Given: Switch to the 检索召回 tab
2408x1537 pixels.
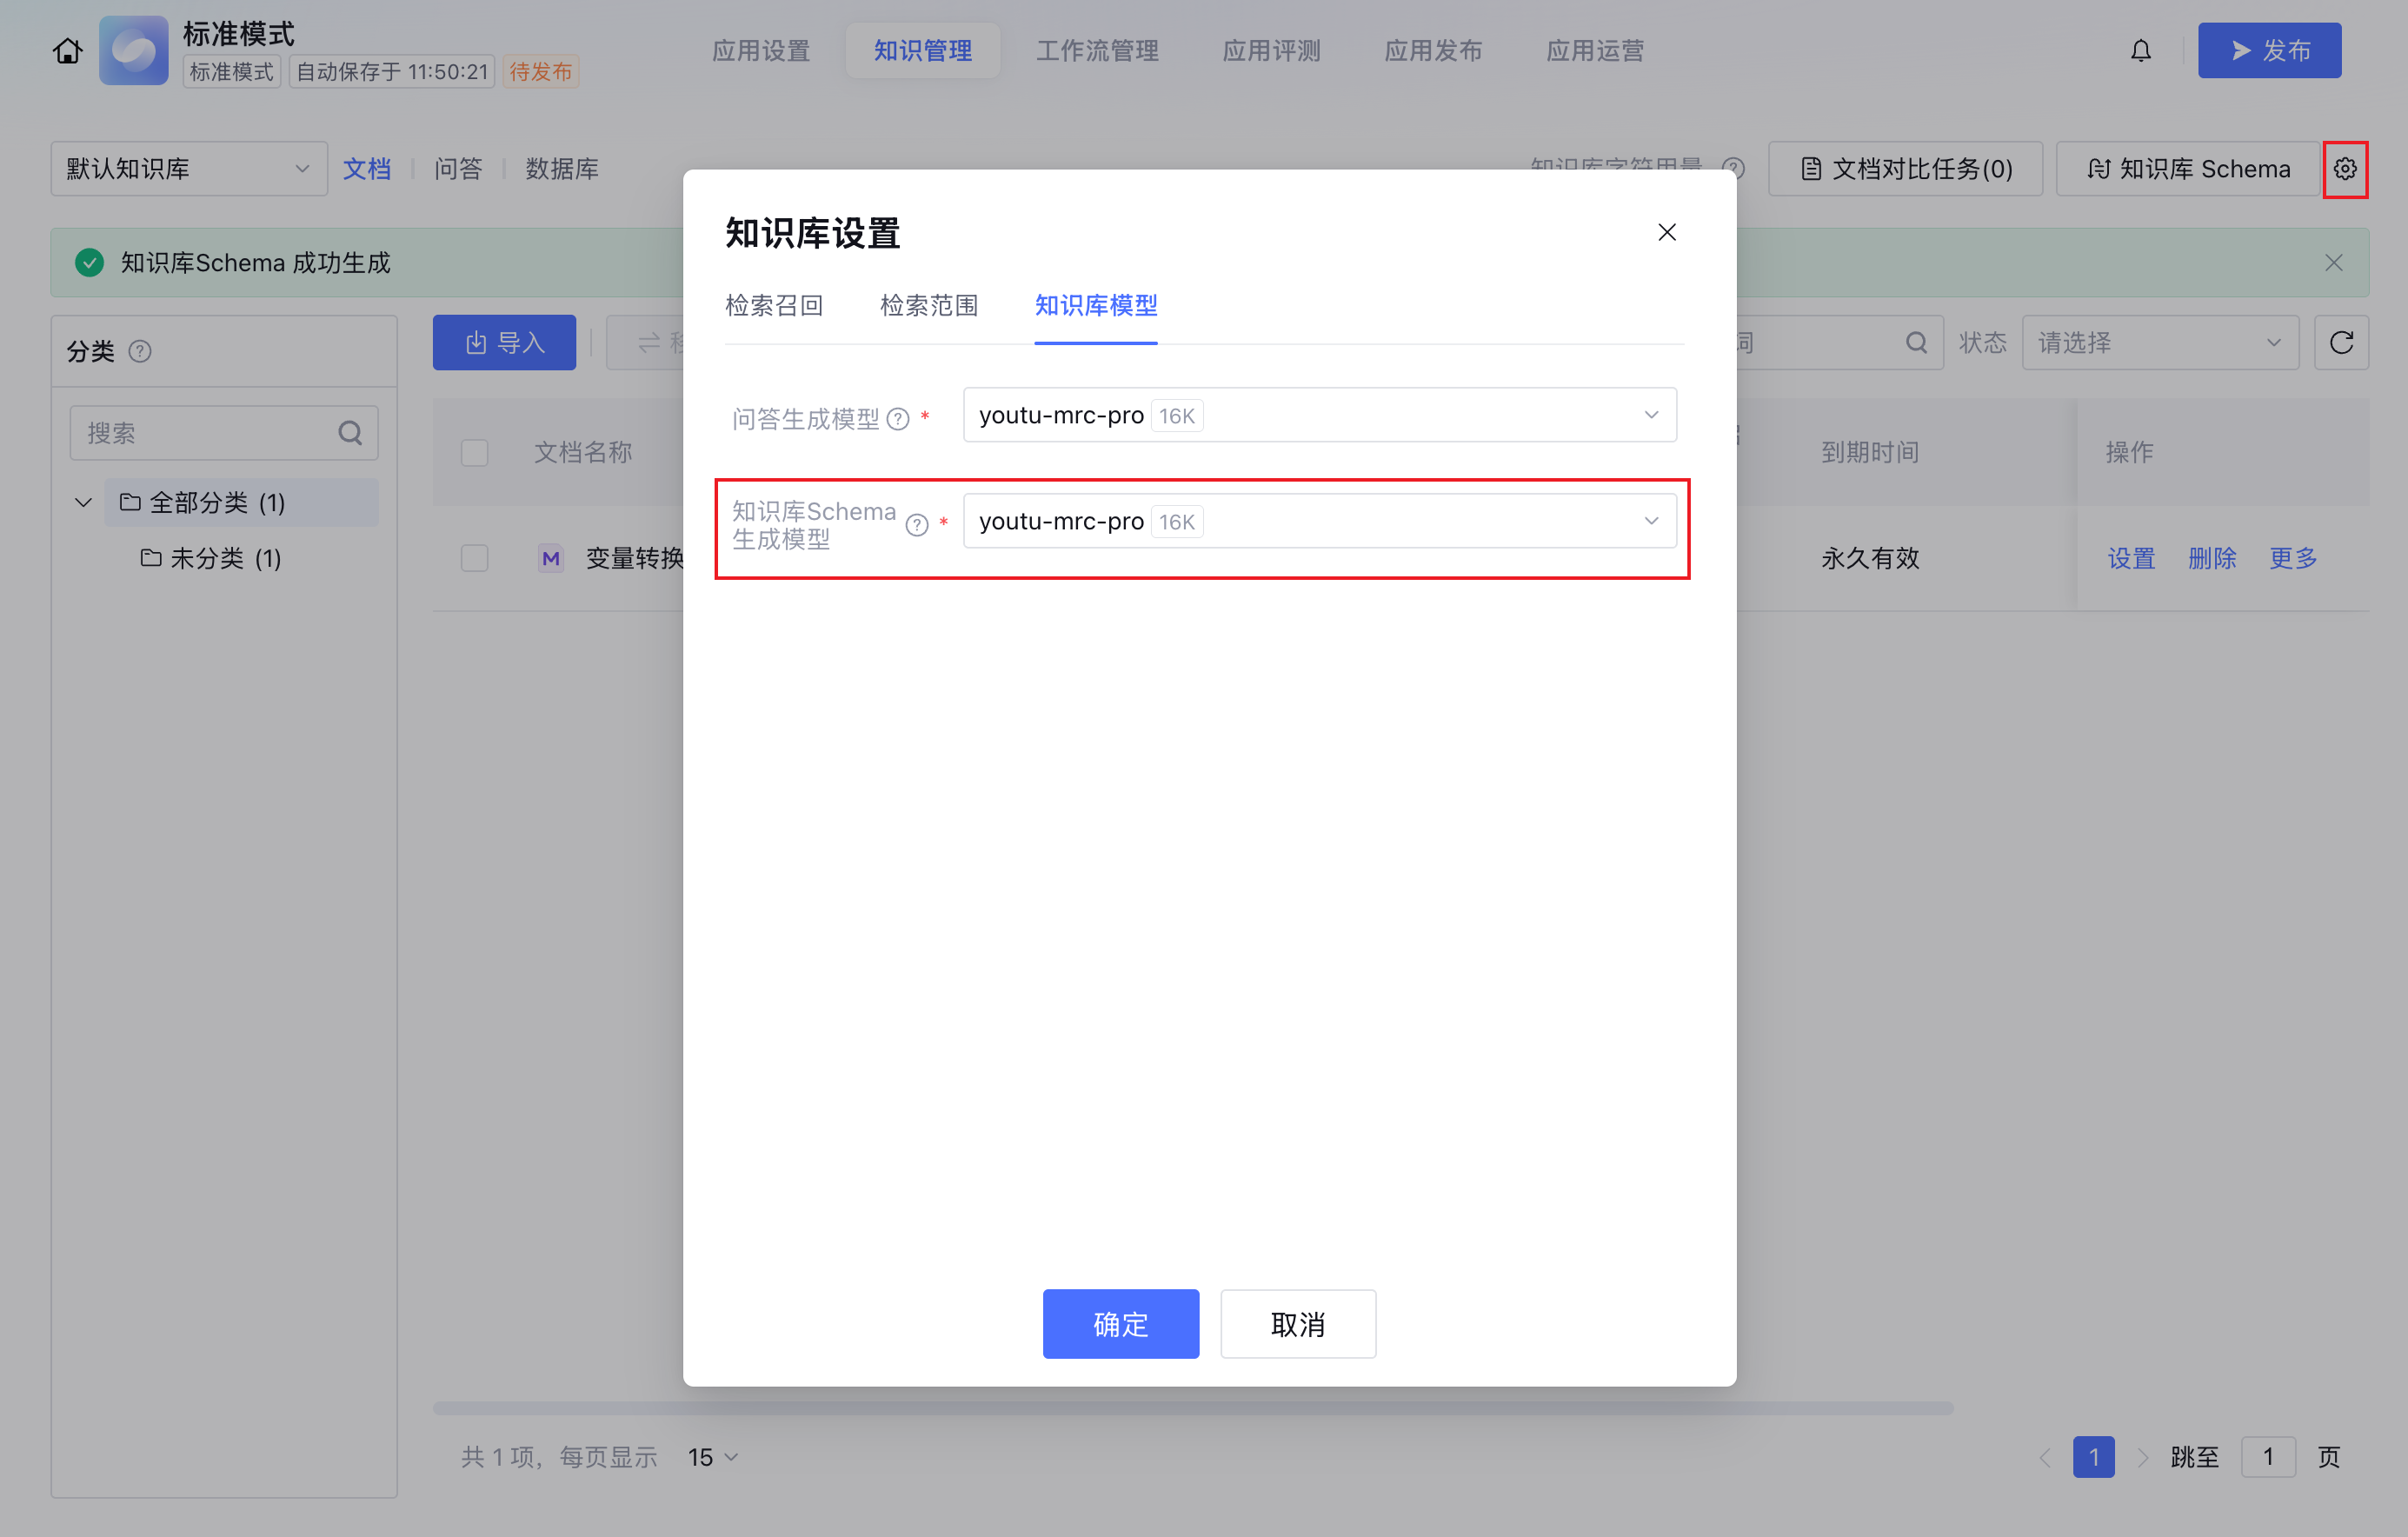Looking at the screenshot, I should click(x=773, y=305).
